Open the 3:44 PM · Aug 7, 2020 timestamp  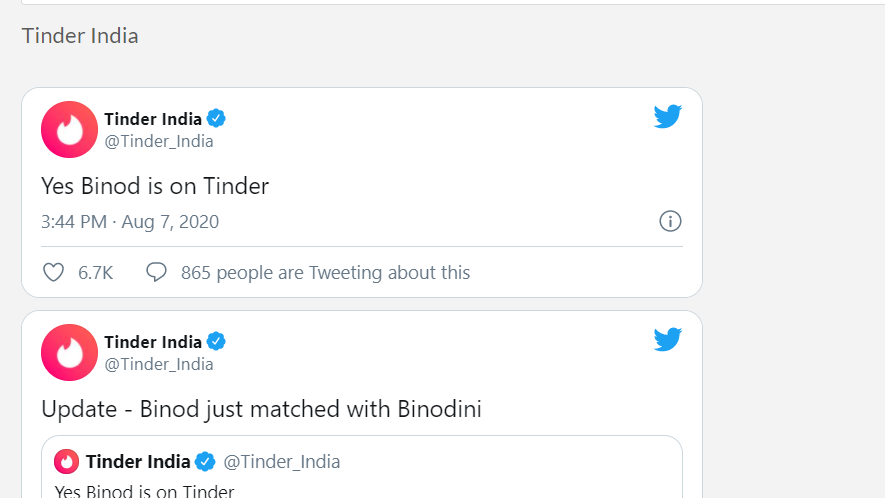tap(130, 222)
